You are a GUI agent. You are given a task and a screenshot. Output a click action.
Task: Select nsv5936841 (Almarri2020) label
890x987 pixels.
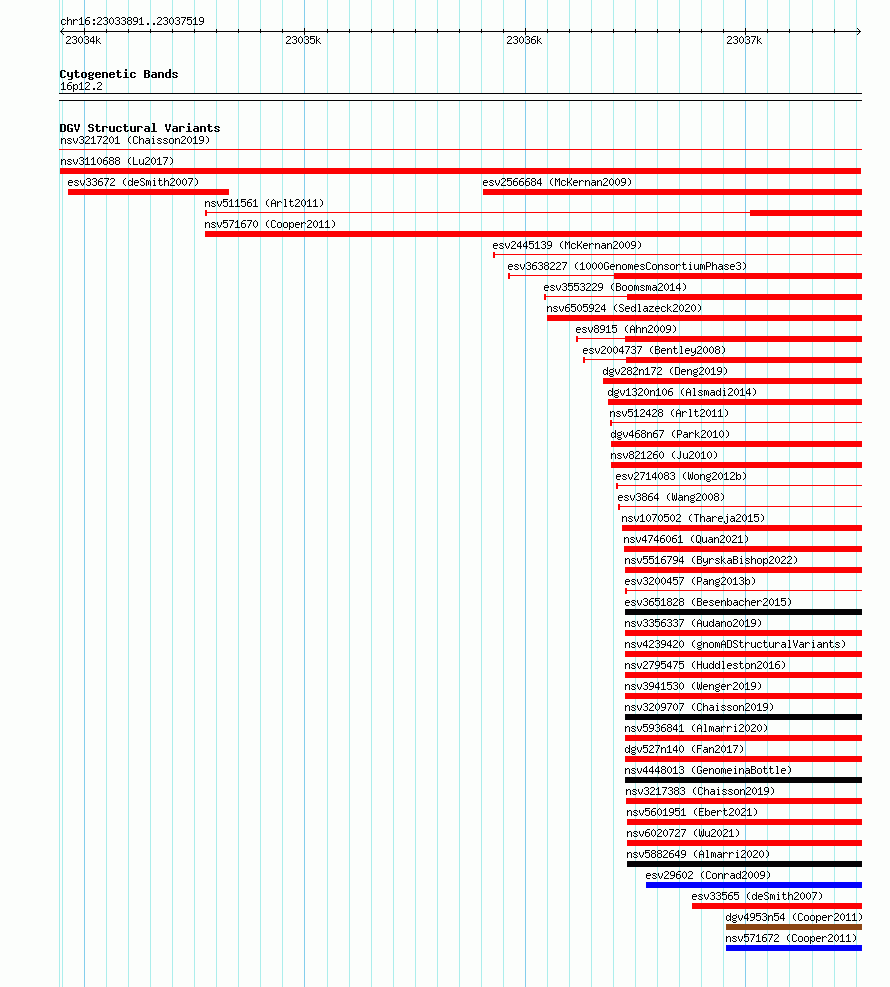click(x=696, y=728)
